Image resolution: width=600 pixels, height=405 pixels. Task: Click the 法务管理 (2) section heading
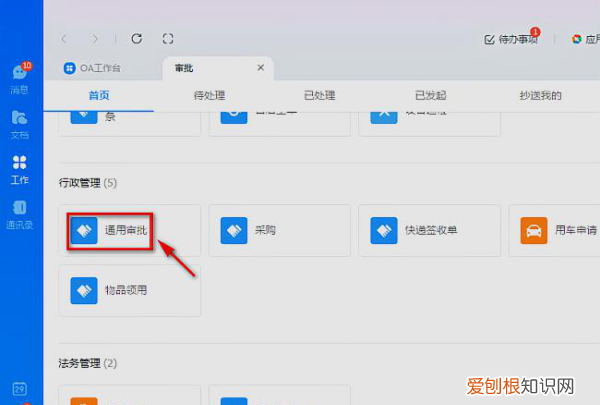[x=88, y=363]
